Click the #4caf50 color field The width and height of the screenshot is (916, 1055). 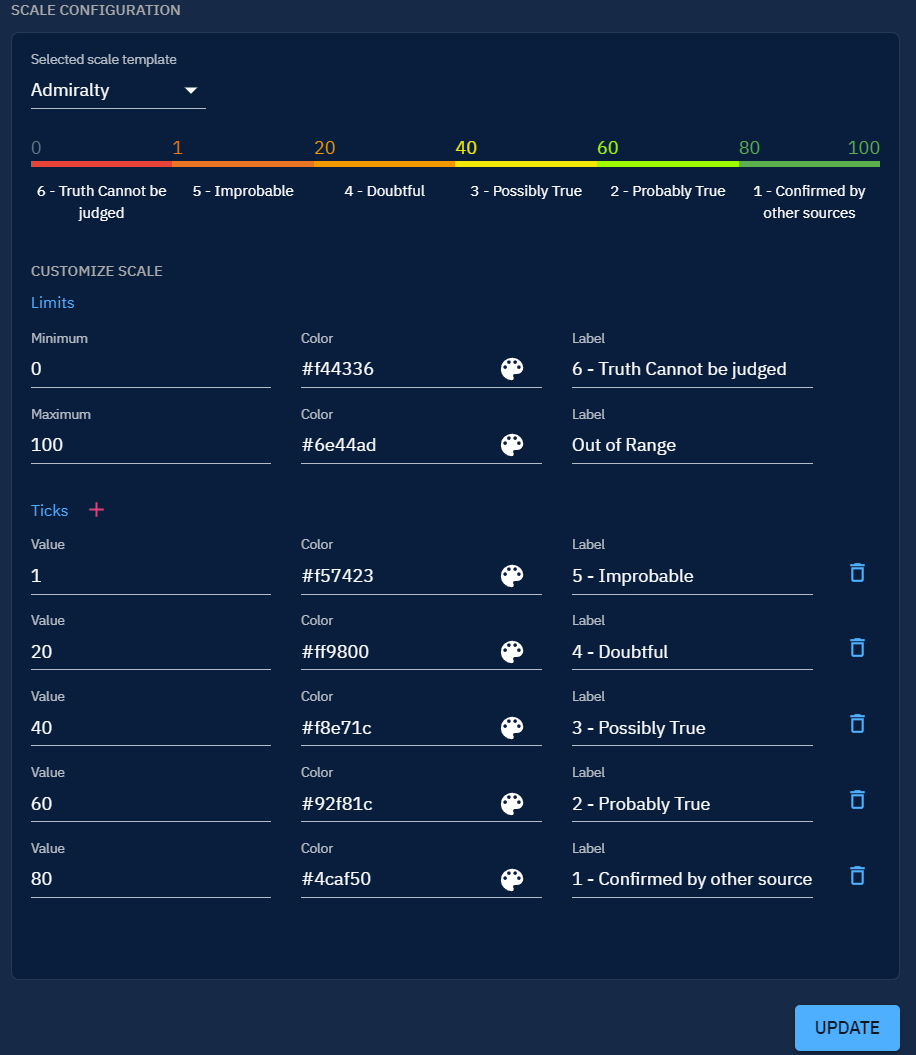click(x=396, y=880)
